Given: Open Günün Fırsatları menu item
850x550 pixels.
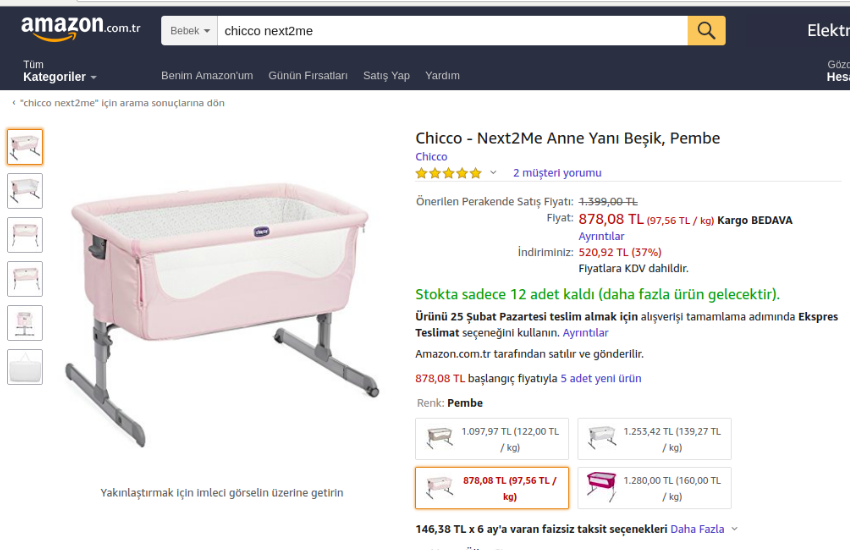Looking at the screenshot, I should pos(308,76).
